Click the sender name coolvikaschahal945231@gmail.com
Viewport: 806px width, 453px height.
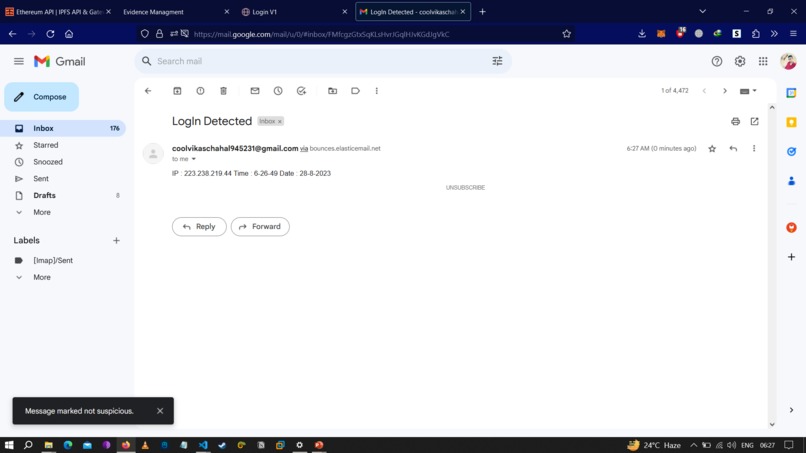click(x=235, y=149)
